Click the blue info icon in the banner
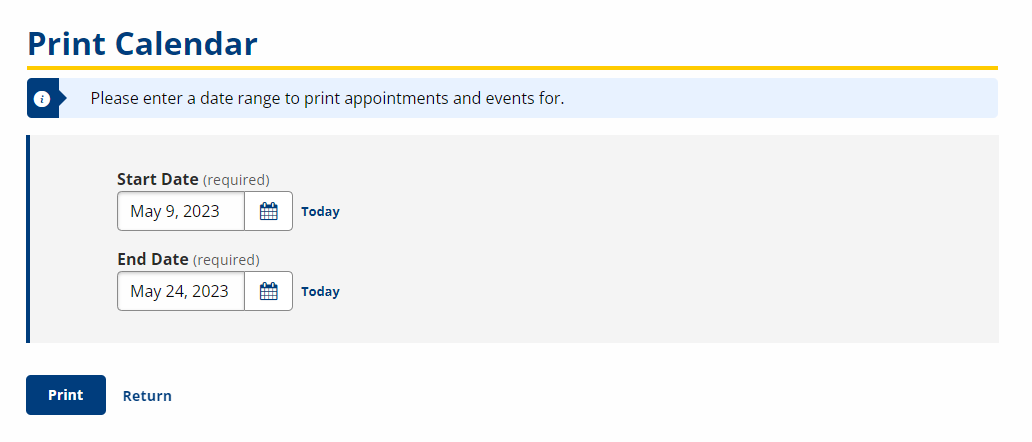This screenshot has width=1032, height=442. (42, 99)
